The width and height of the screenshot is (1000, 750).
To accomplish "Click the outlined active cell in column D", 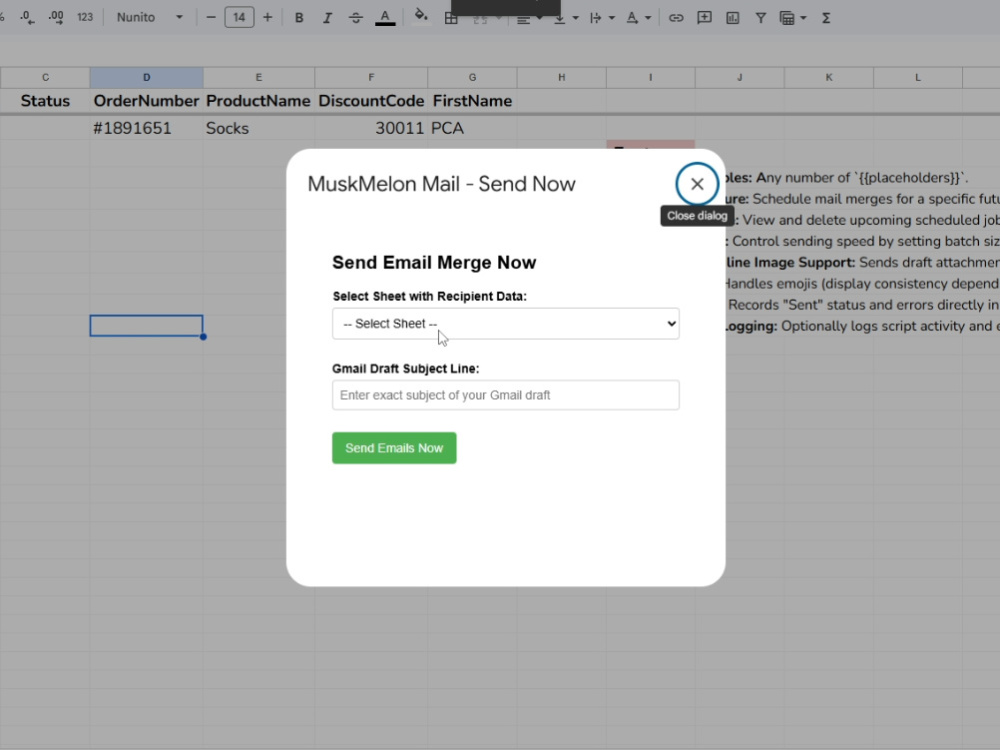I will click(x=147, y=325).
